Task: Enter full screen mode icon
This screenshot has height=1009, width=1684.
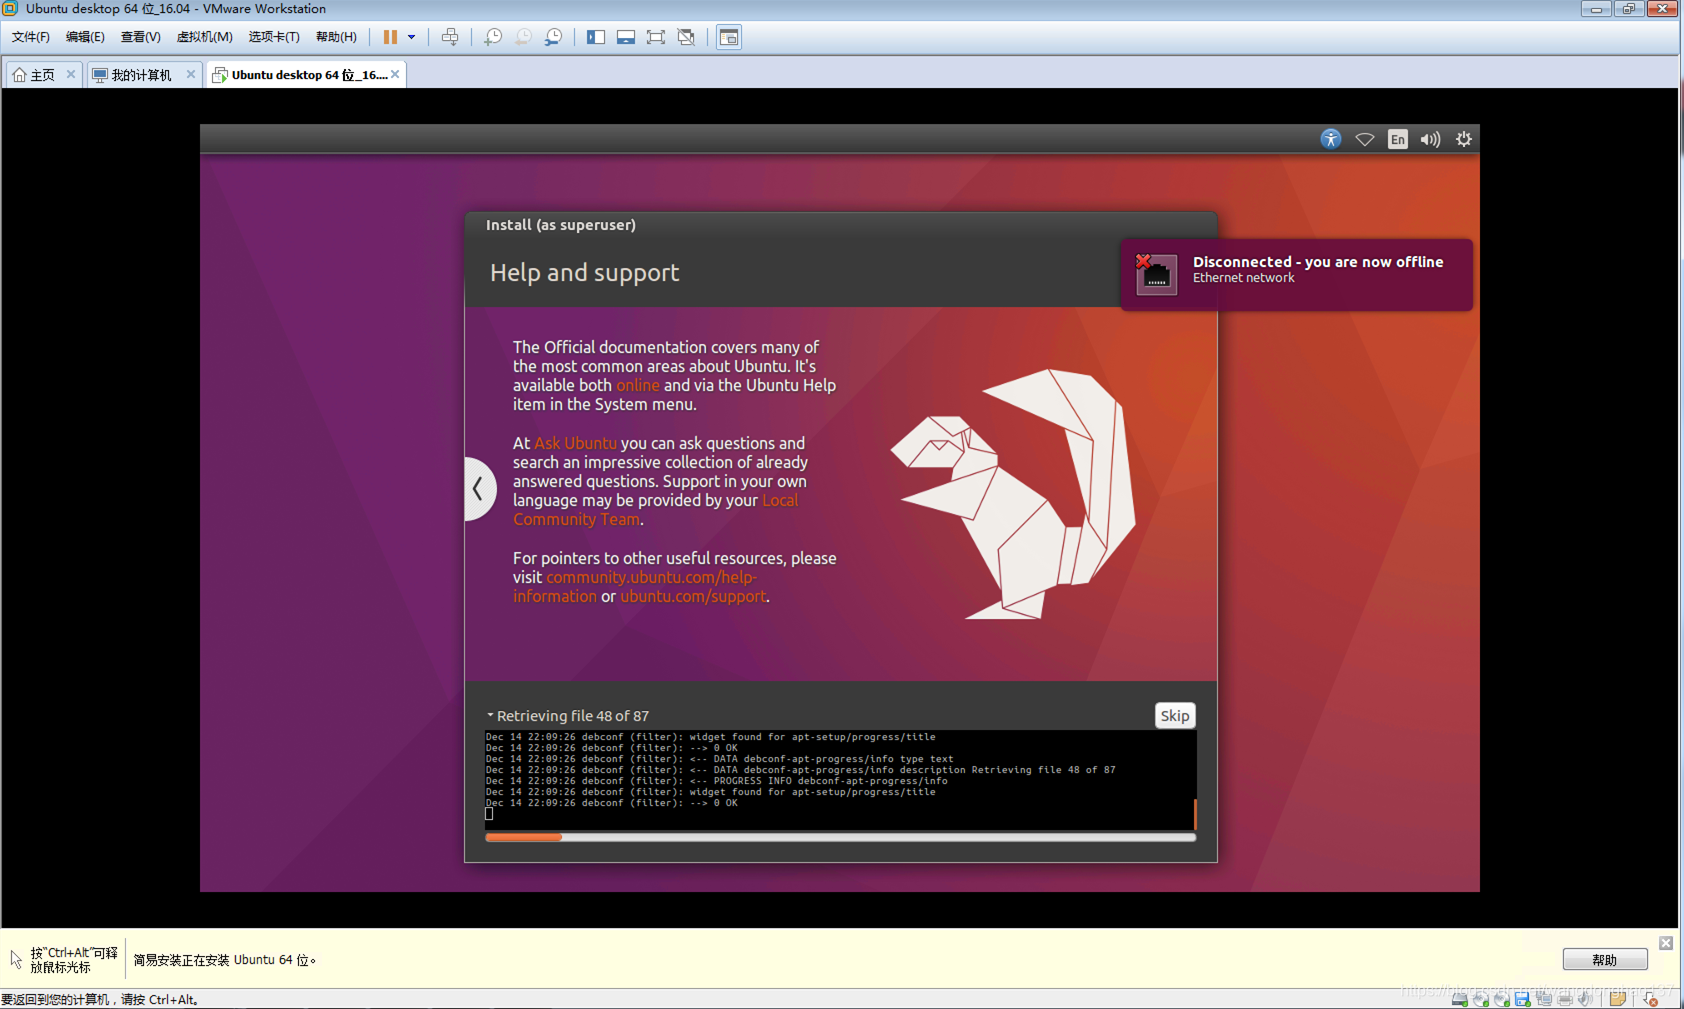Action: point(656,37)
